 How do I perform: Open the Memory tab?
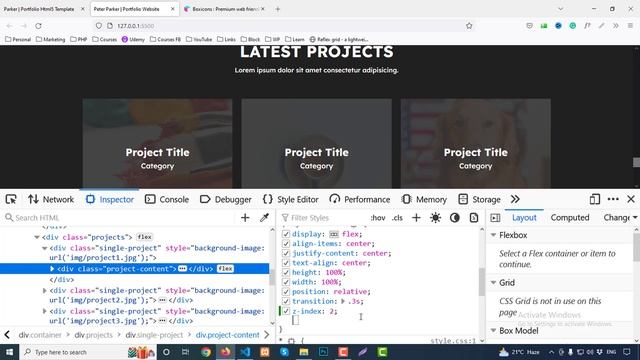click(x=424, y=199)
